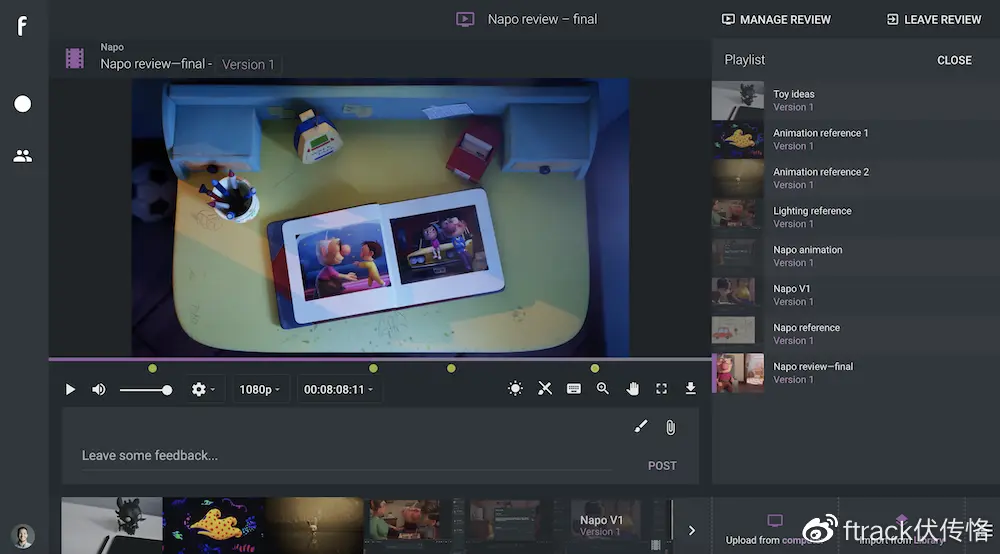Click fourth green timeline comment marker

coord(595,368)
